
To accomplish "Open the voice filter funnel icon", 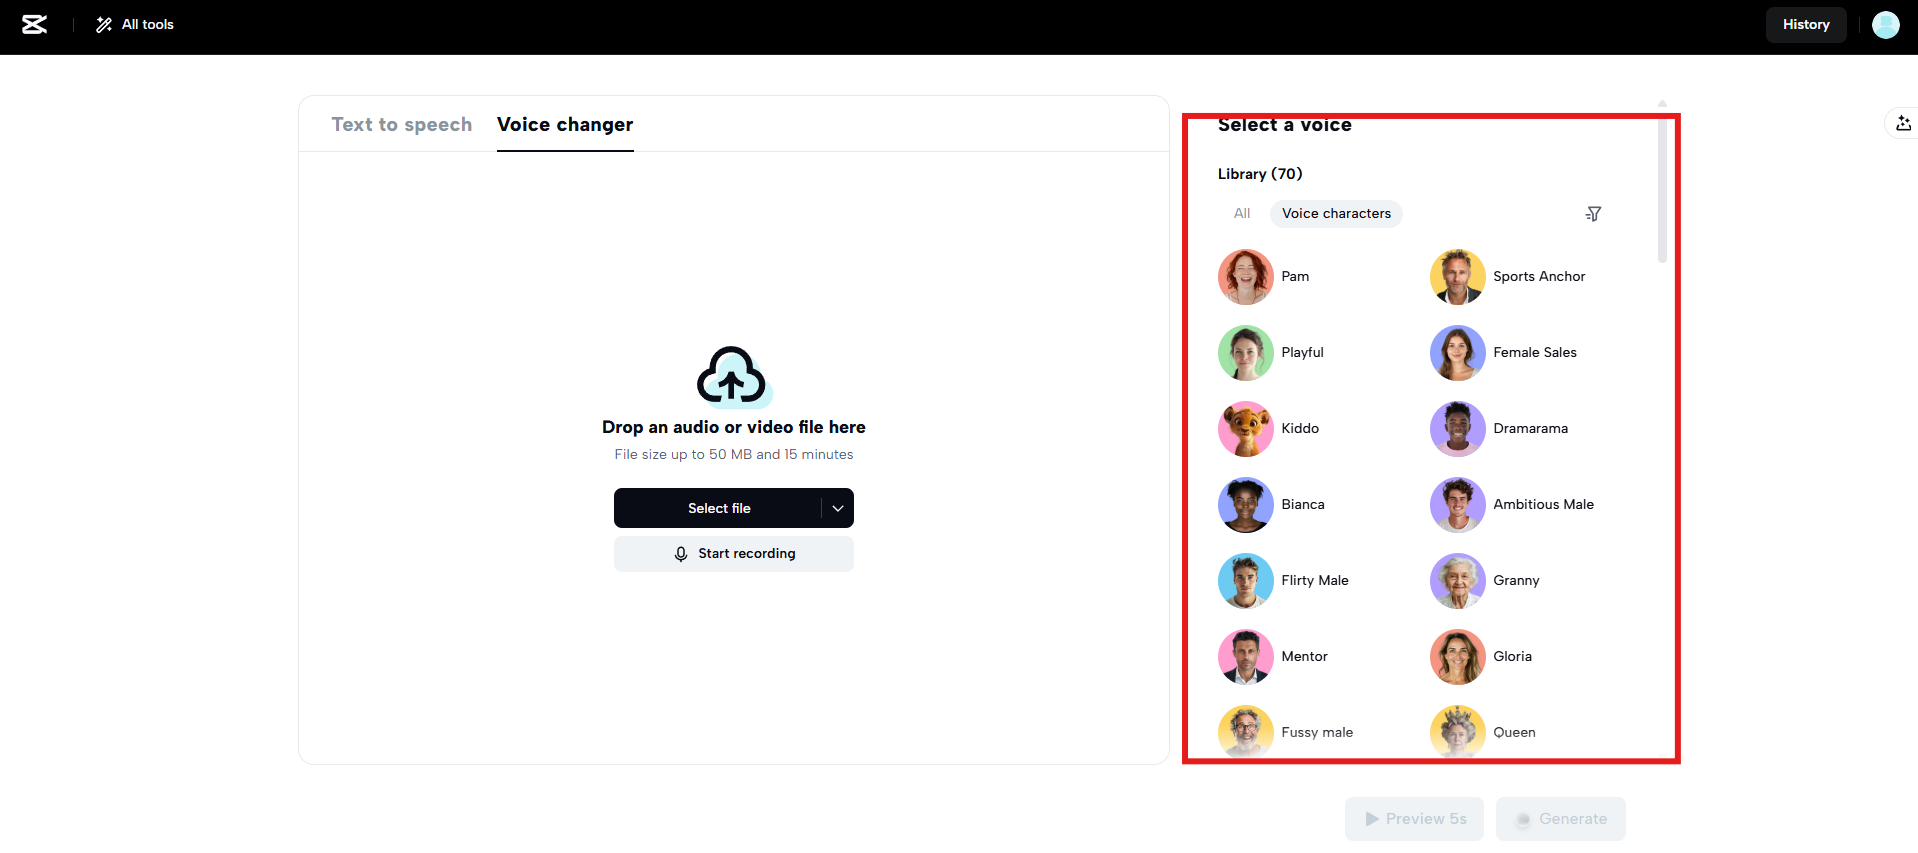I will [1593, 214].
